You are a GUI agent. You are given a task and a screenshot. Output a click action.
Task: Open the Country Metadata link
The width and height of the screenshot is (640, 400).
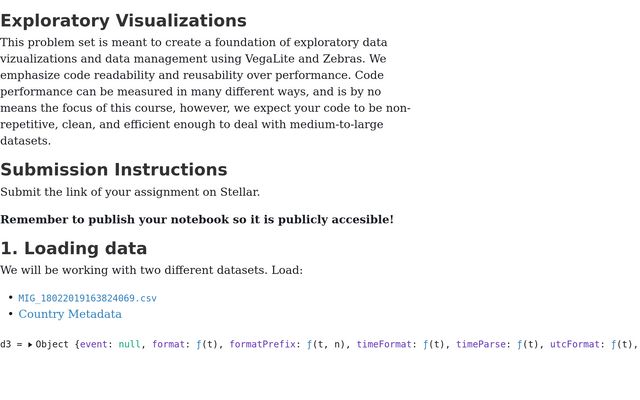pyautogui.click(x=70, y=314)
